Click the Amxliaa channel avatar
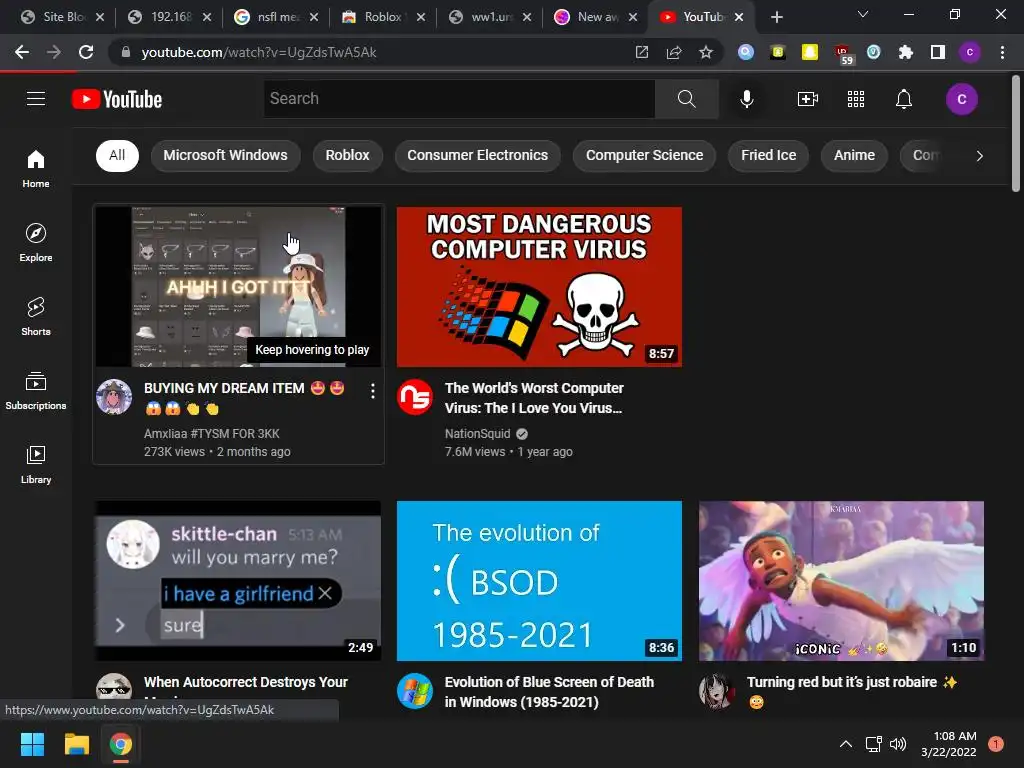This screenshot has width=1024, height=768. pos(114,396)
